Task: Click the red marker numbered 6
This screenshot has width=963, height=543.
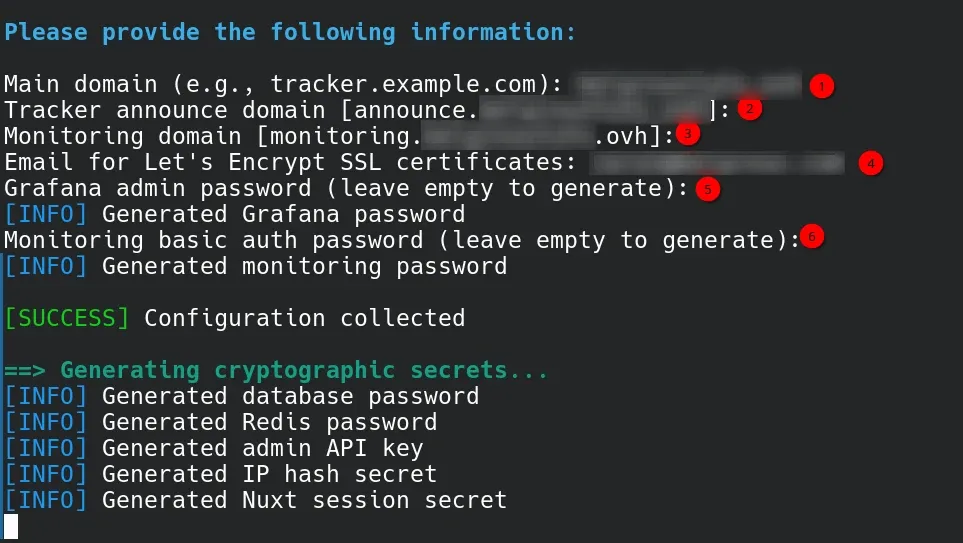Action: click(812, 238)
